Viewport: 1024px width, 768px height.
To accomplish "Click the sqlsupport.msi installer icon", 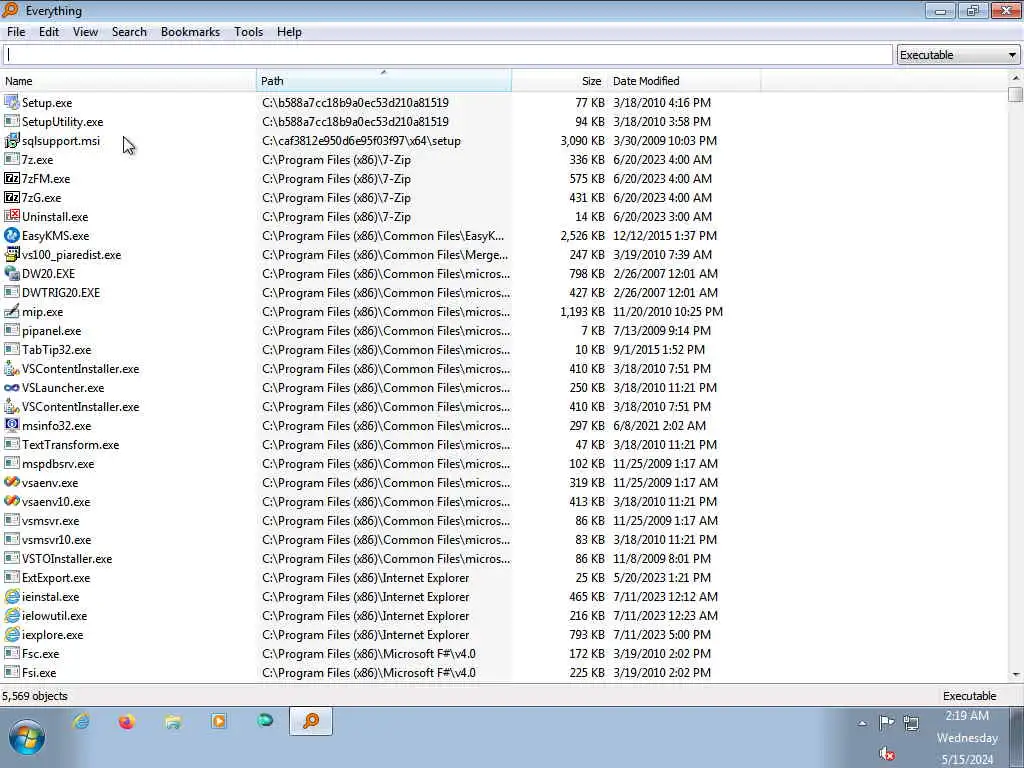I will [12, 140].
